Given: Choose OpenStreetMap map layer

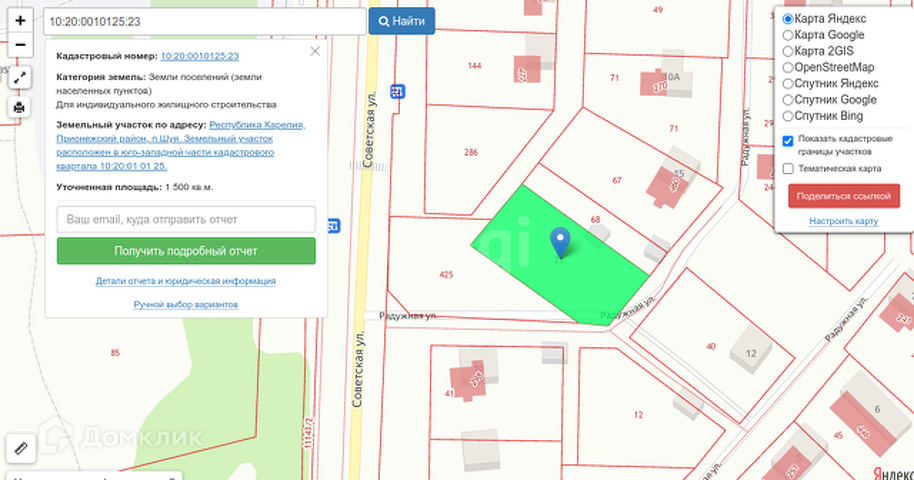Looking at the screenshot, I should 788,68.
